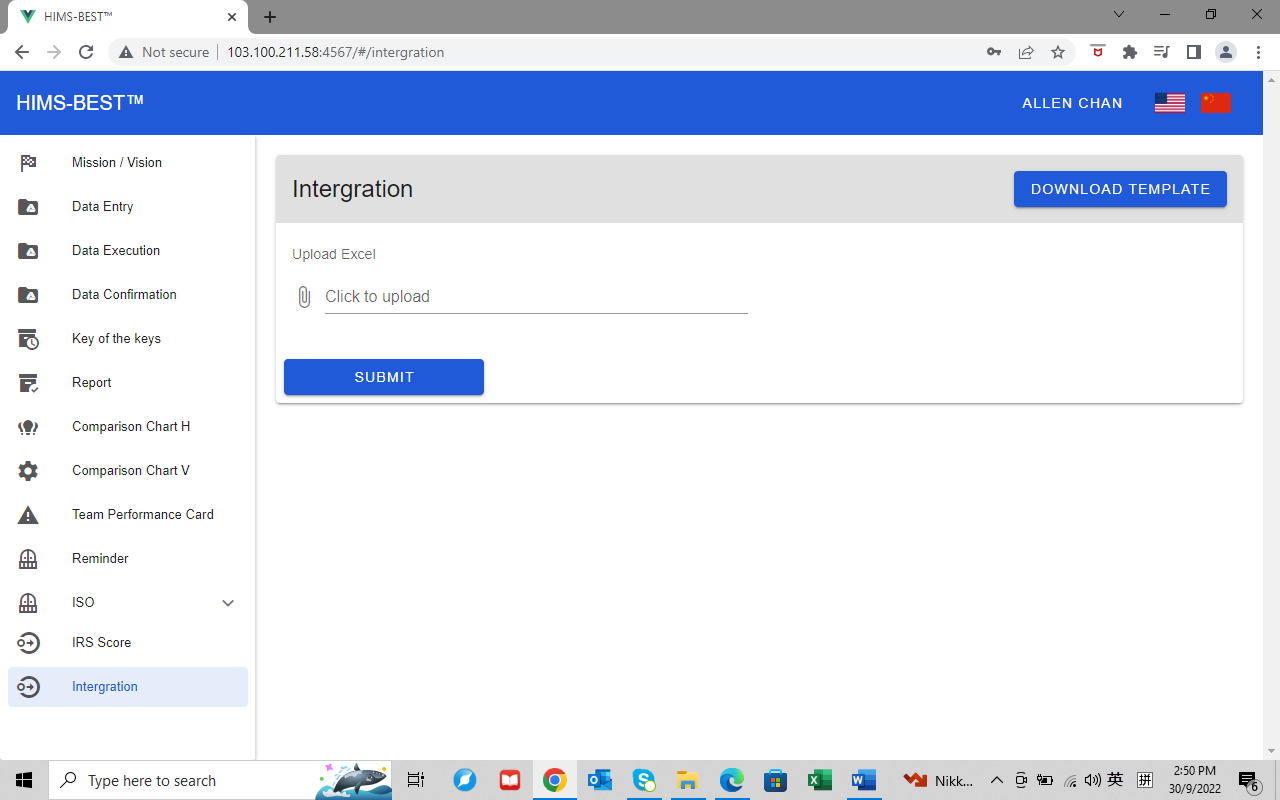The image size is (1280, 800).
Task: Click the Team Performance Card warning icon
Action: tap(28, 515)
